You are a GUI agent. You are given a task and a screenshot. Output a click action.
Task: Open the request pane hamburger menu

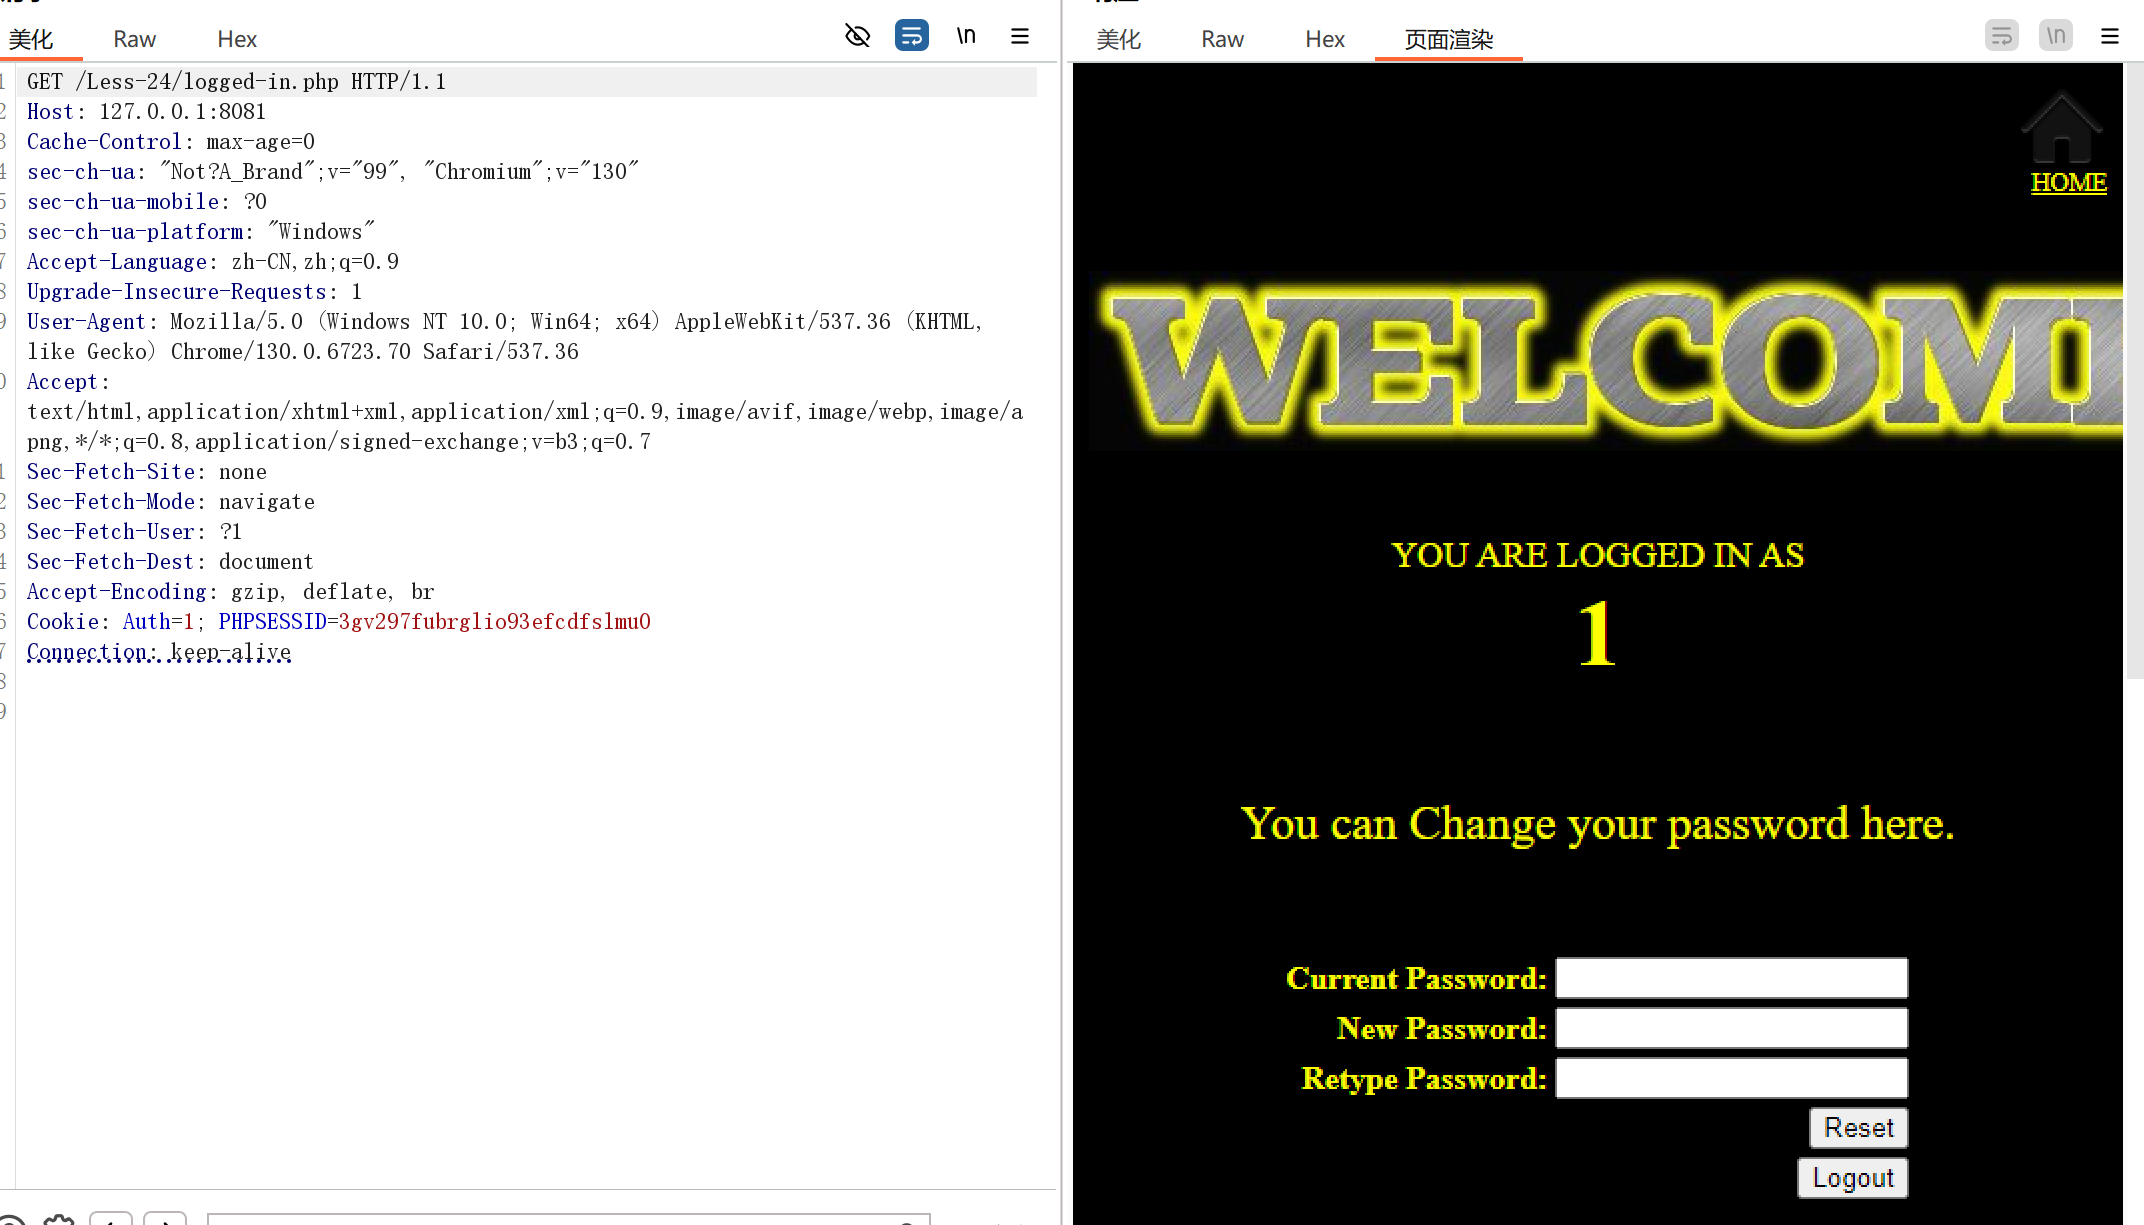(x=1020, y=36)
